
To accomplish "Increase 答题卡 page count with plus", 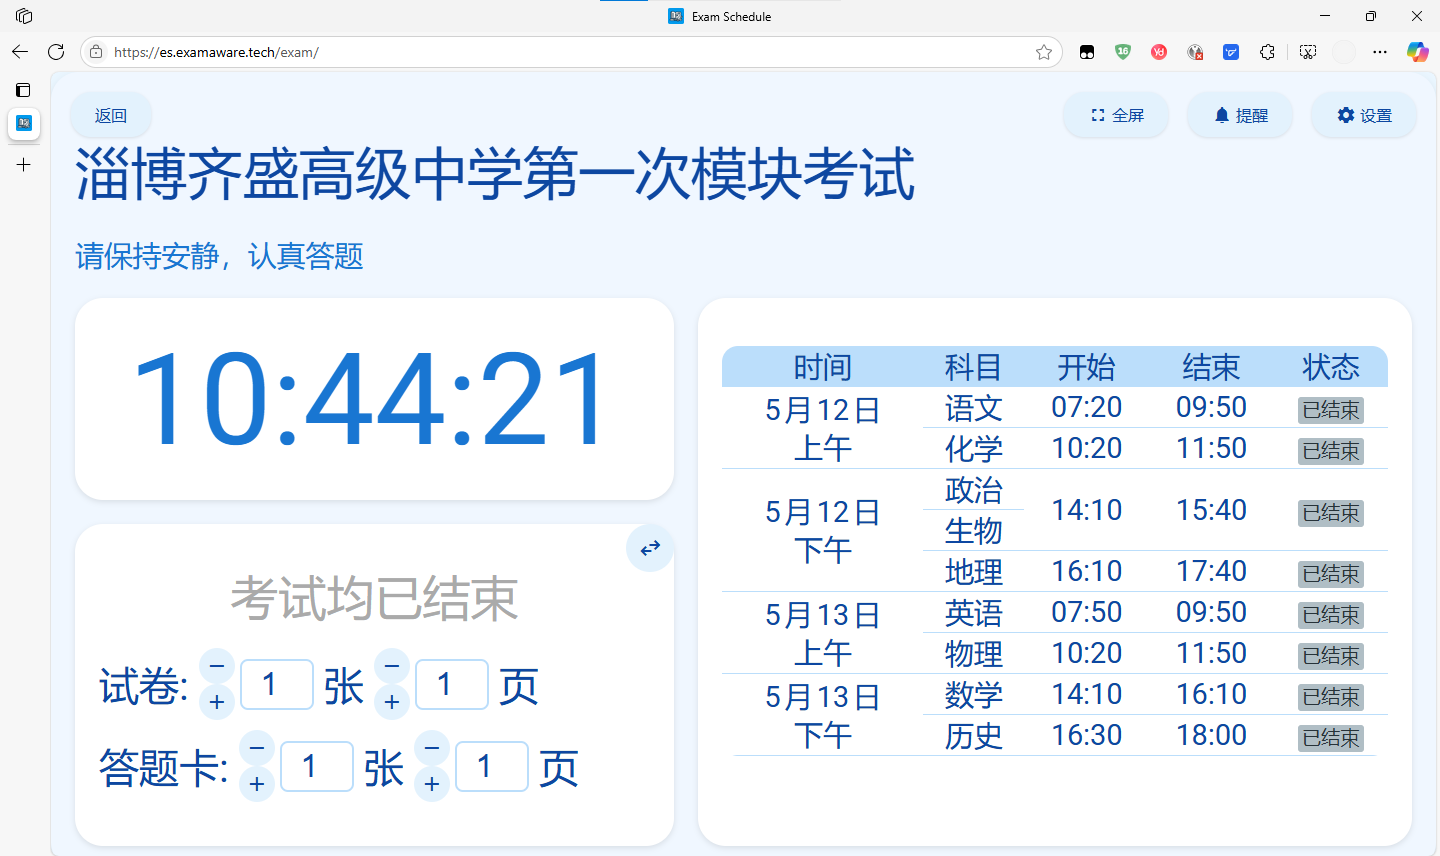I will pos(432,784).
